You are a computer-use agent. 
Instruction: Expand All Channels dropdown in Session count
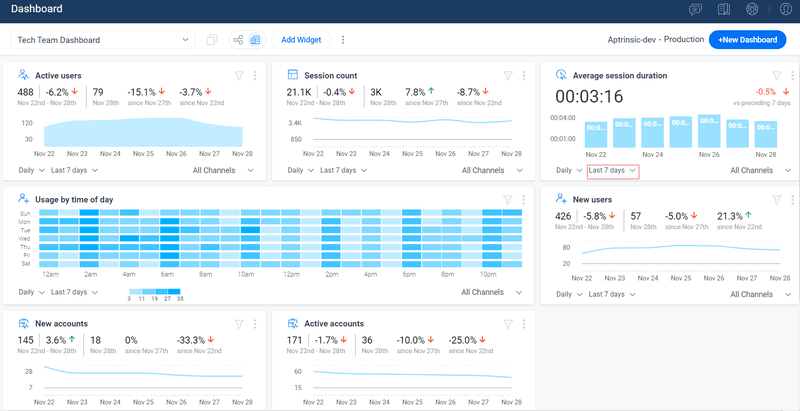(490, 170)
